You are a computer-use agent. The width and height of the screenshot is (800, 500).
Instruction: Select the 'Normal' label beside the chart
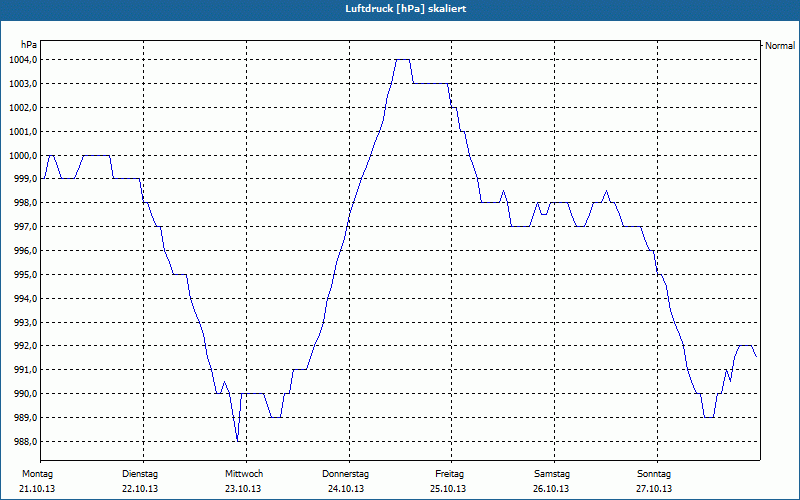[x=780, y=45]
